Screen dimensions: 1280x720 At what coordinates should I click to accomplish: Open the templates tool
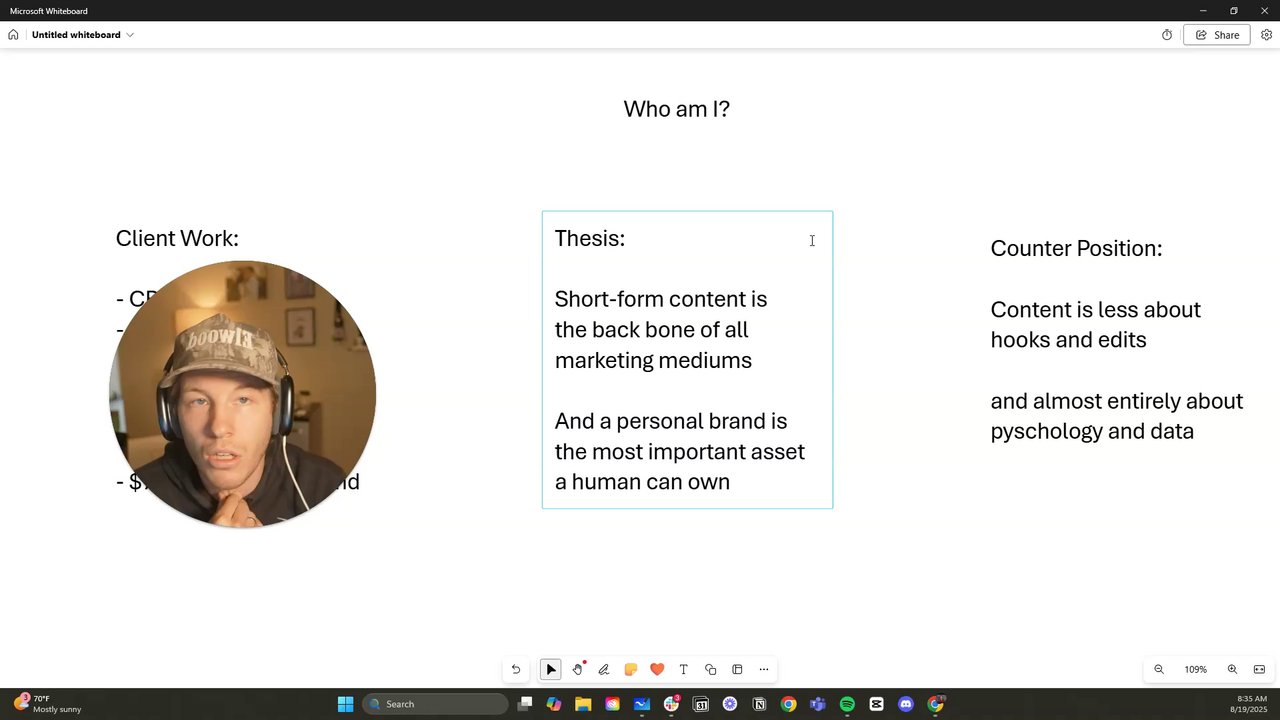coord(737,670)
